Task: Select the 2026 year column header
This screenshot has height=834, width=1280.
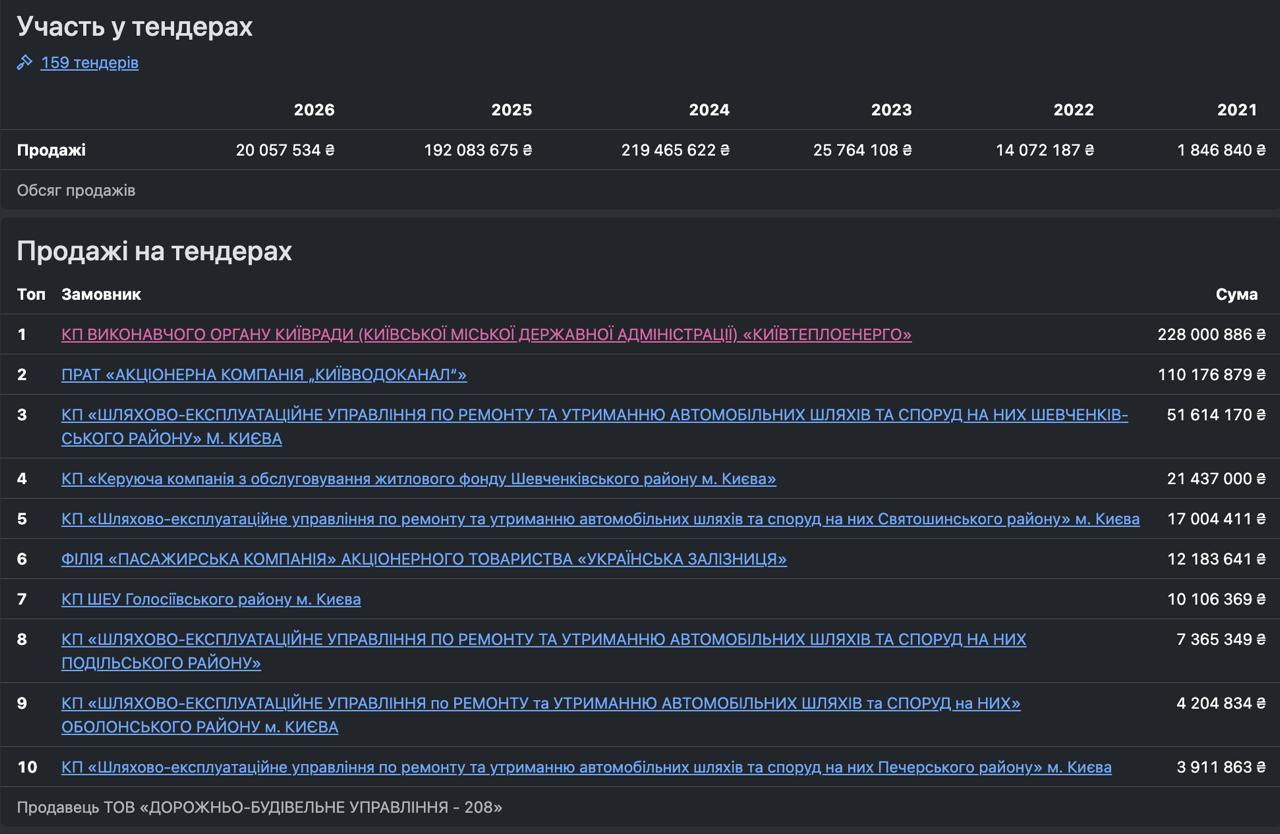Action: (314, 110)
